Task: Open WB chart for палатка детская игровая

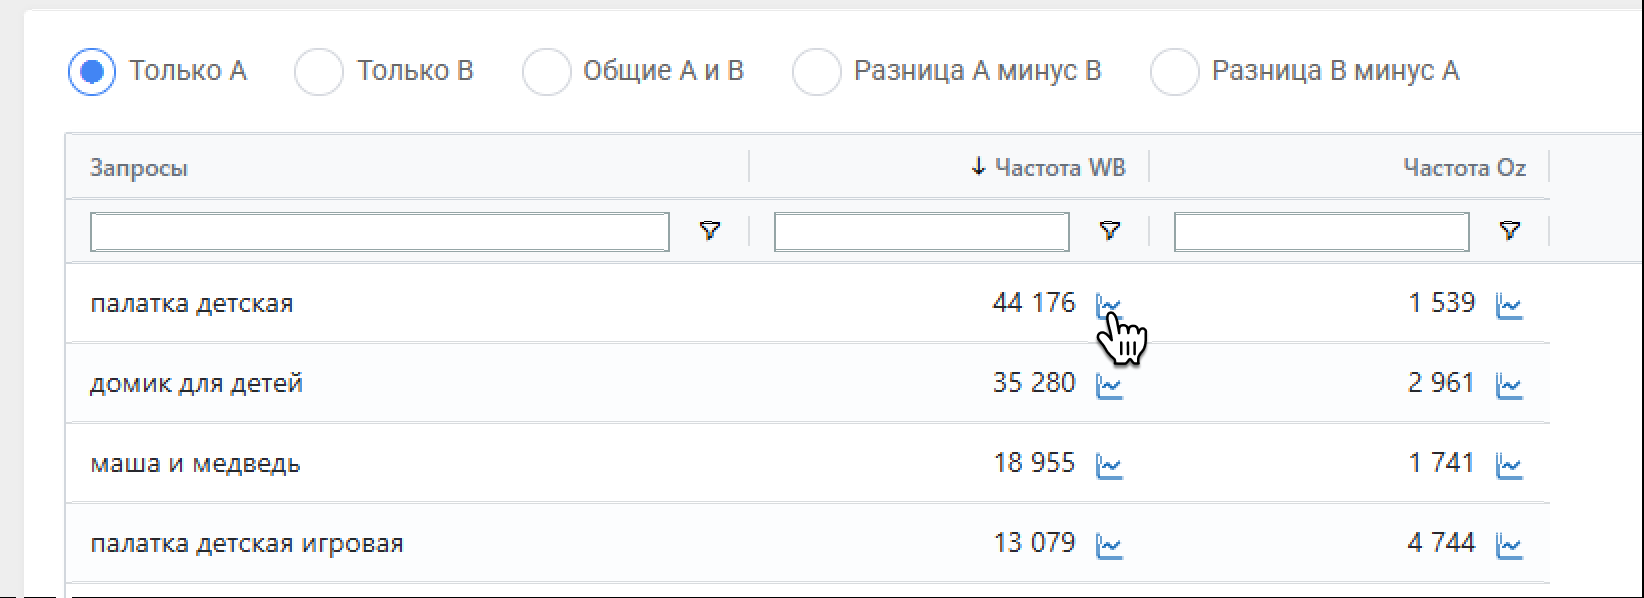Action: pos(1109,545)
